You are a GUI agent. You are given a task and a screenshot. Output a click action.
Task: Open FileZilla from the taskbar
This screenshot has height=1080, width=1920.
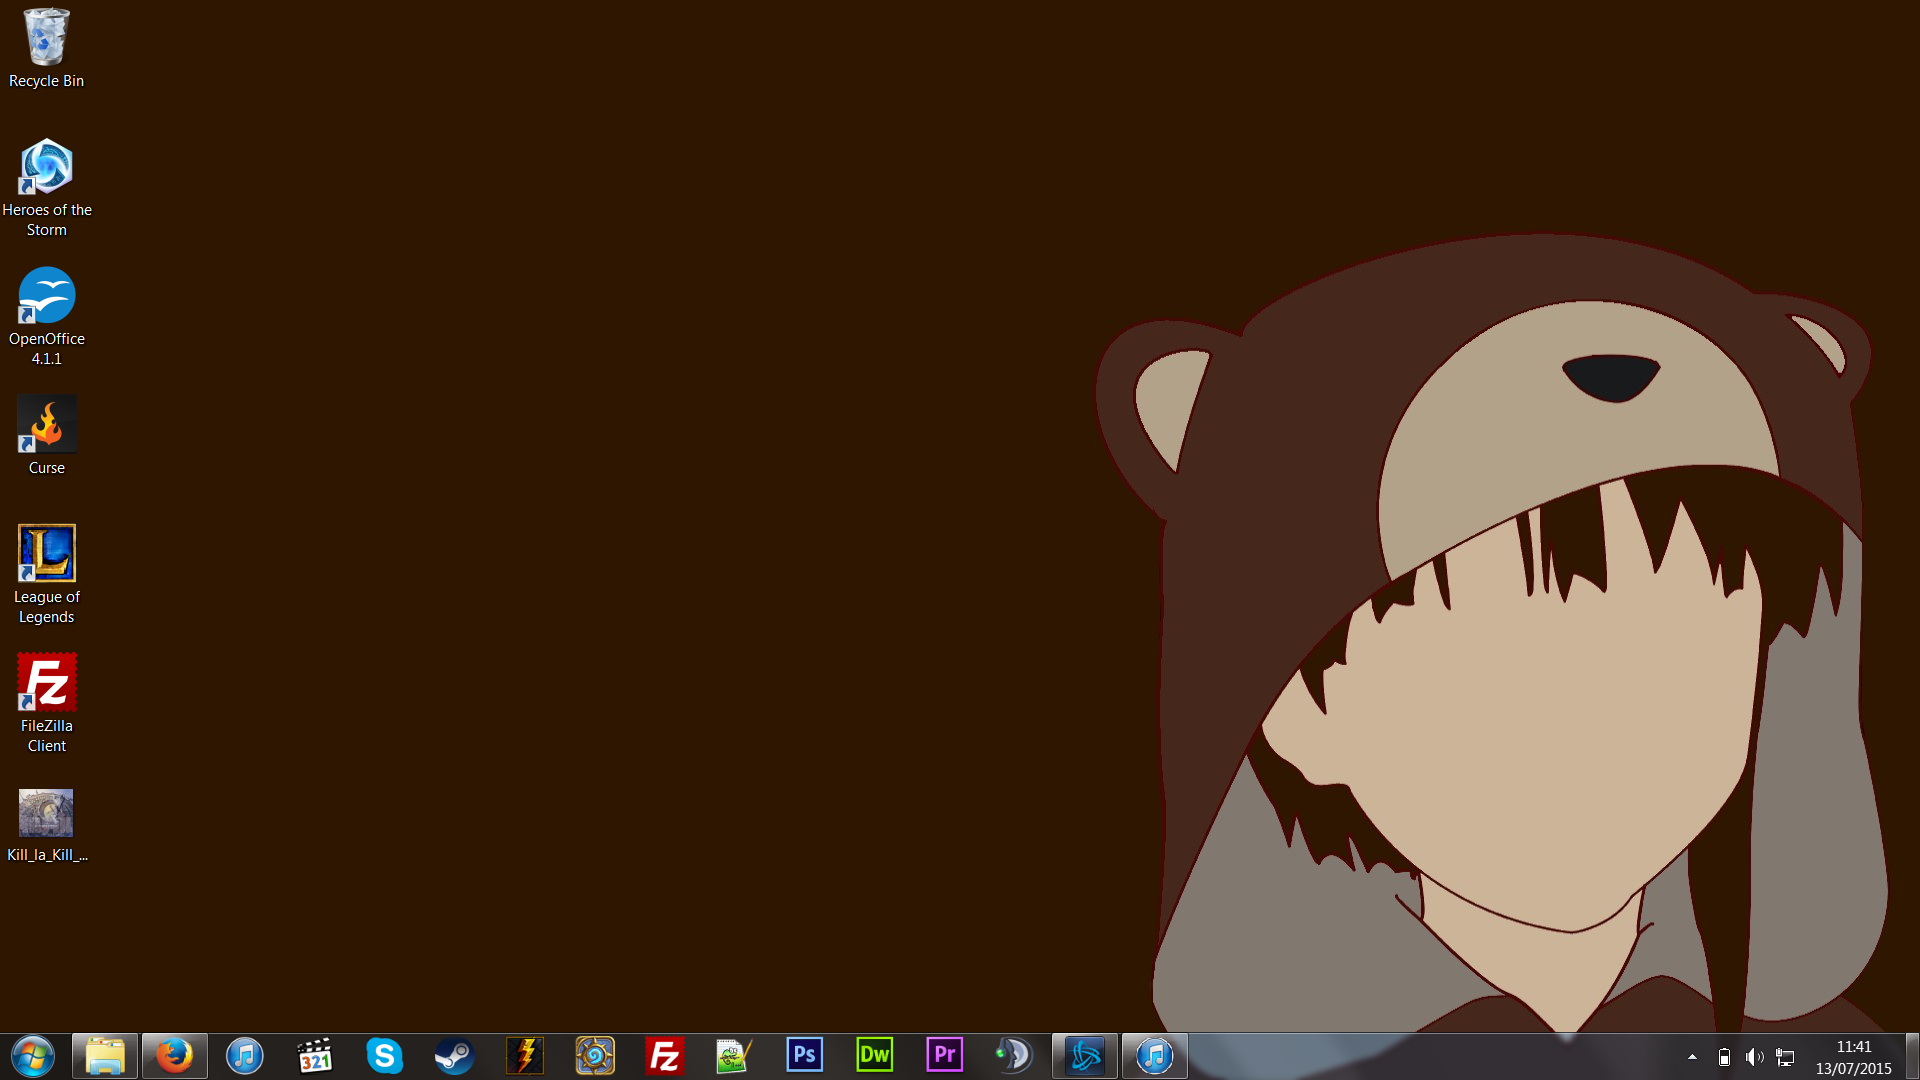point(665,1056)
